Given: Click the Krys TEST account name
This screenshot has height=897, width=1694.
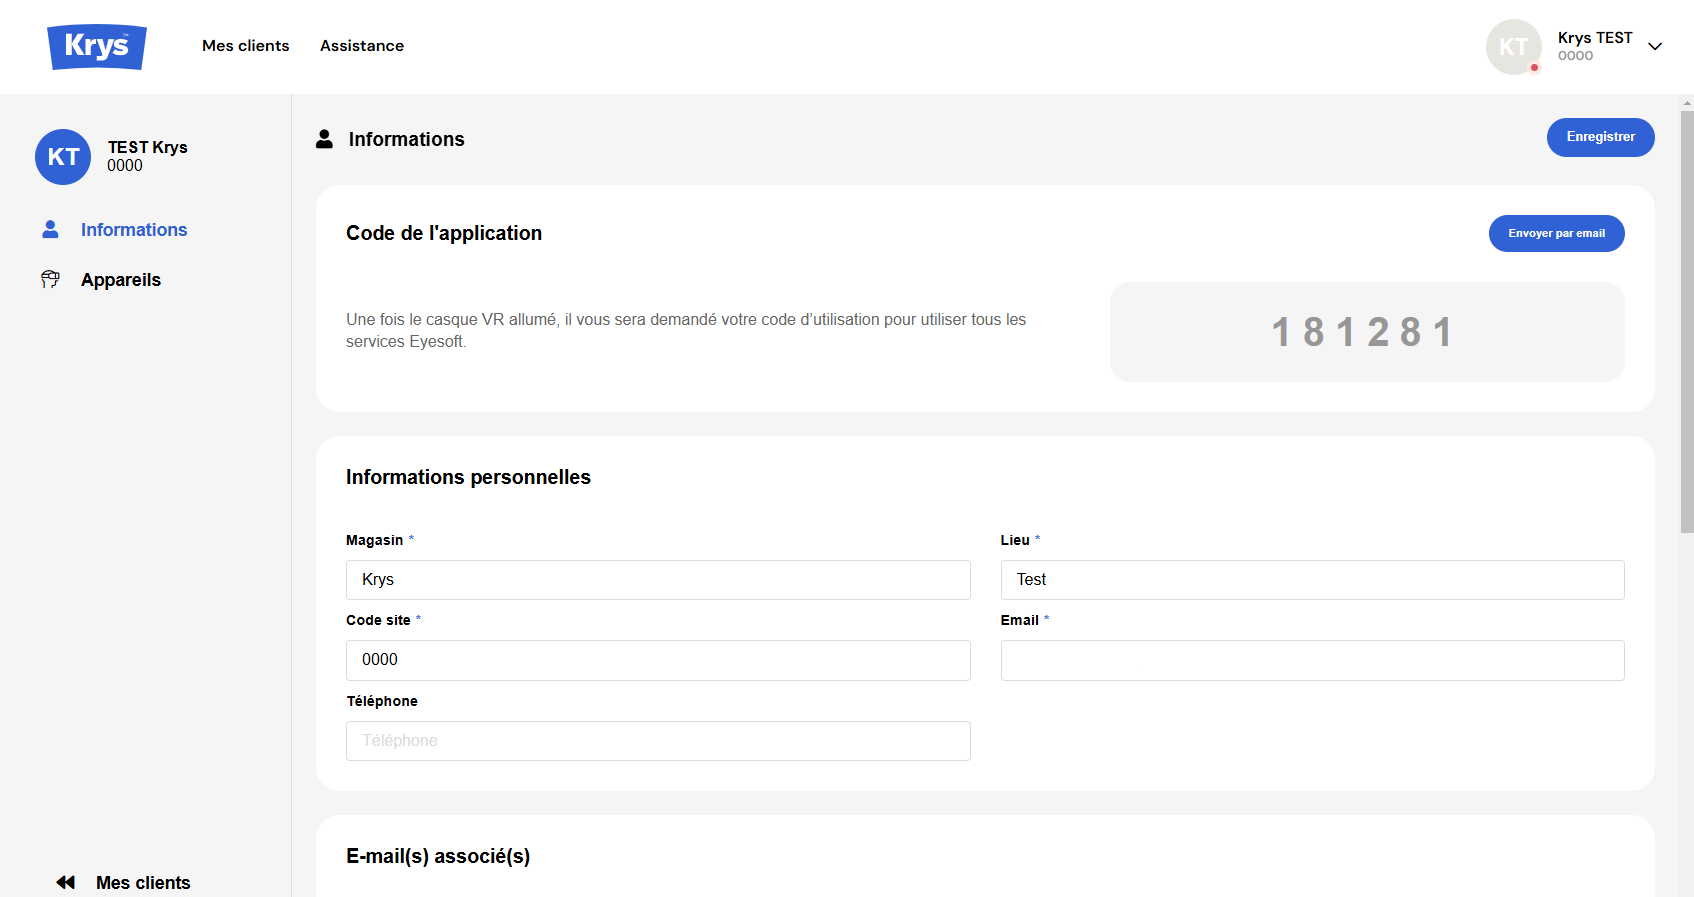Looking at the screenshot, I should pyautogui.click(x=1595, y=38).
